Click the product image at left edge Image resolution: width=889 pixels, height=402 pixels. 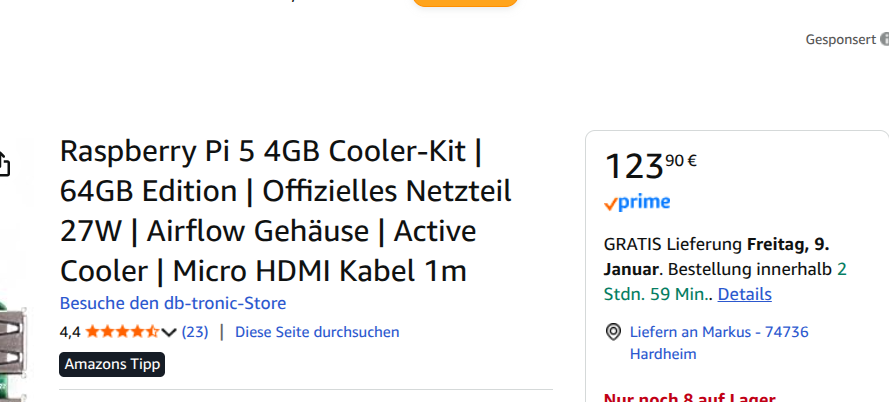(12, 340)
